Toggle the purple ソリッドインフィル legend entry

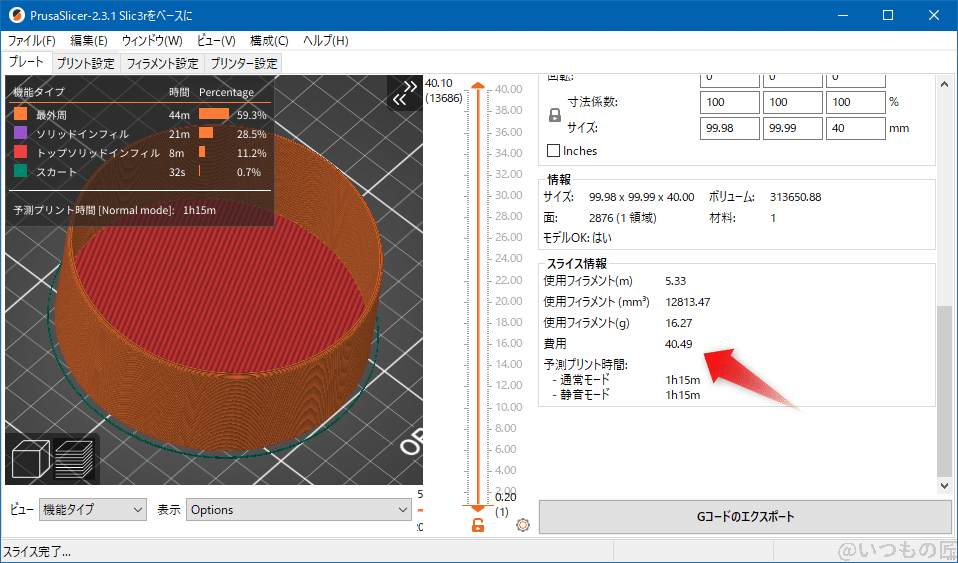pyautogui.click(x=21, y=134)
